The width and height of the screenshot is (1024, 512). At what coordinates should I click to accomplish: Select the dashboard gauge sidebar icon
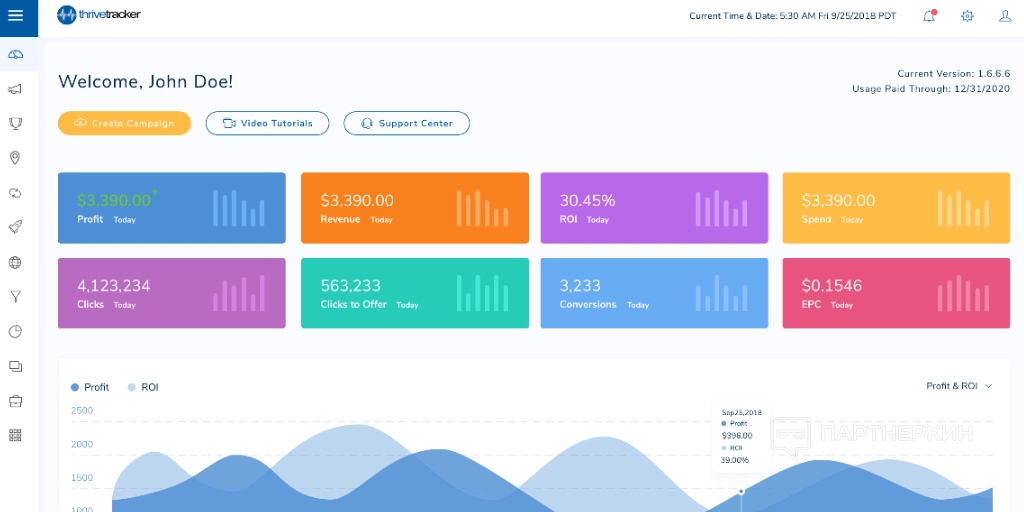click(x=16, y=54)
